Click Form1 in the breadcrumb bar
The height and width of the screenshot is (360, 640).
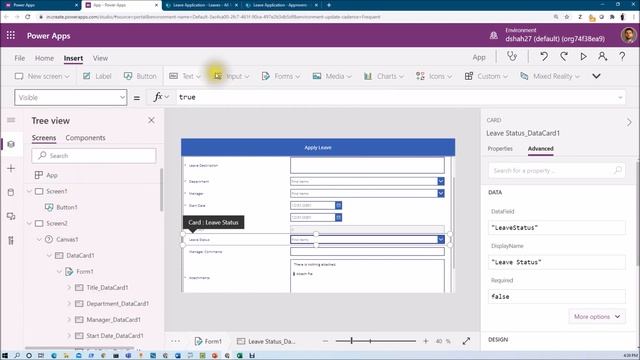point(208,341)
